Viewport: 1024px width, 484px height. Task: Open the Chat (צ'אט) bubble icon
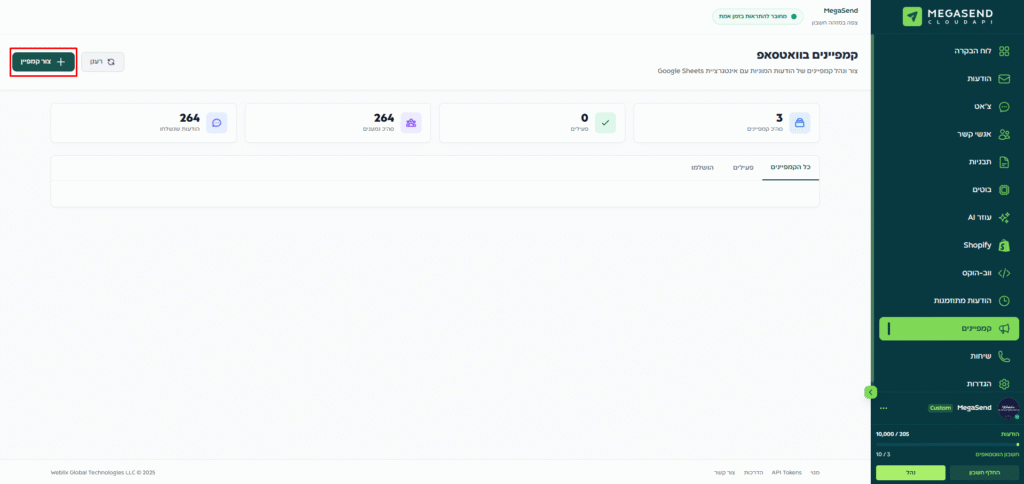[x=1004, y=106]
